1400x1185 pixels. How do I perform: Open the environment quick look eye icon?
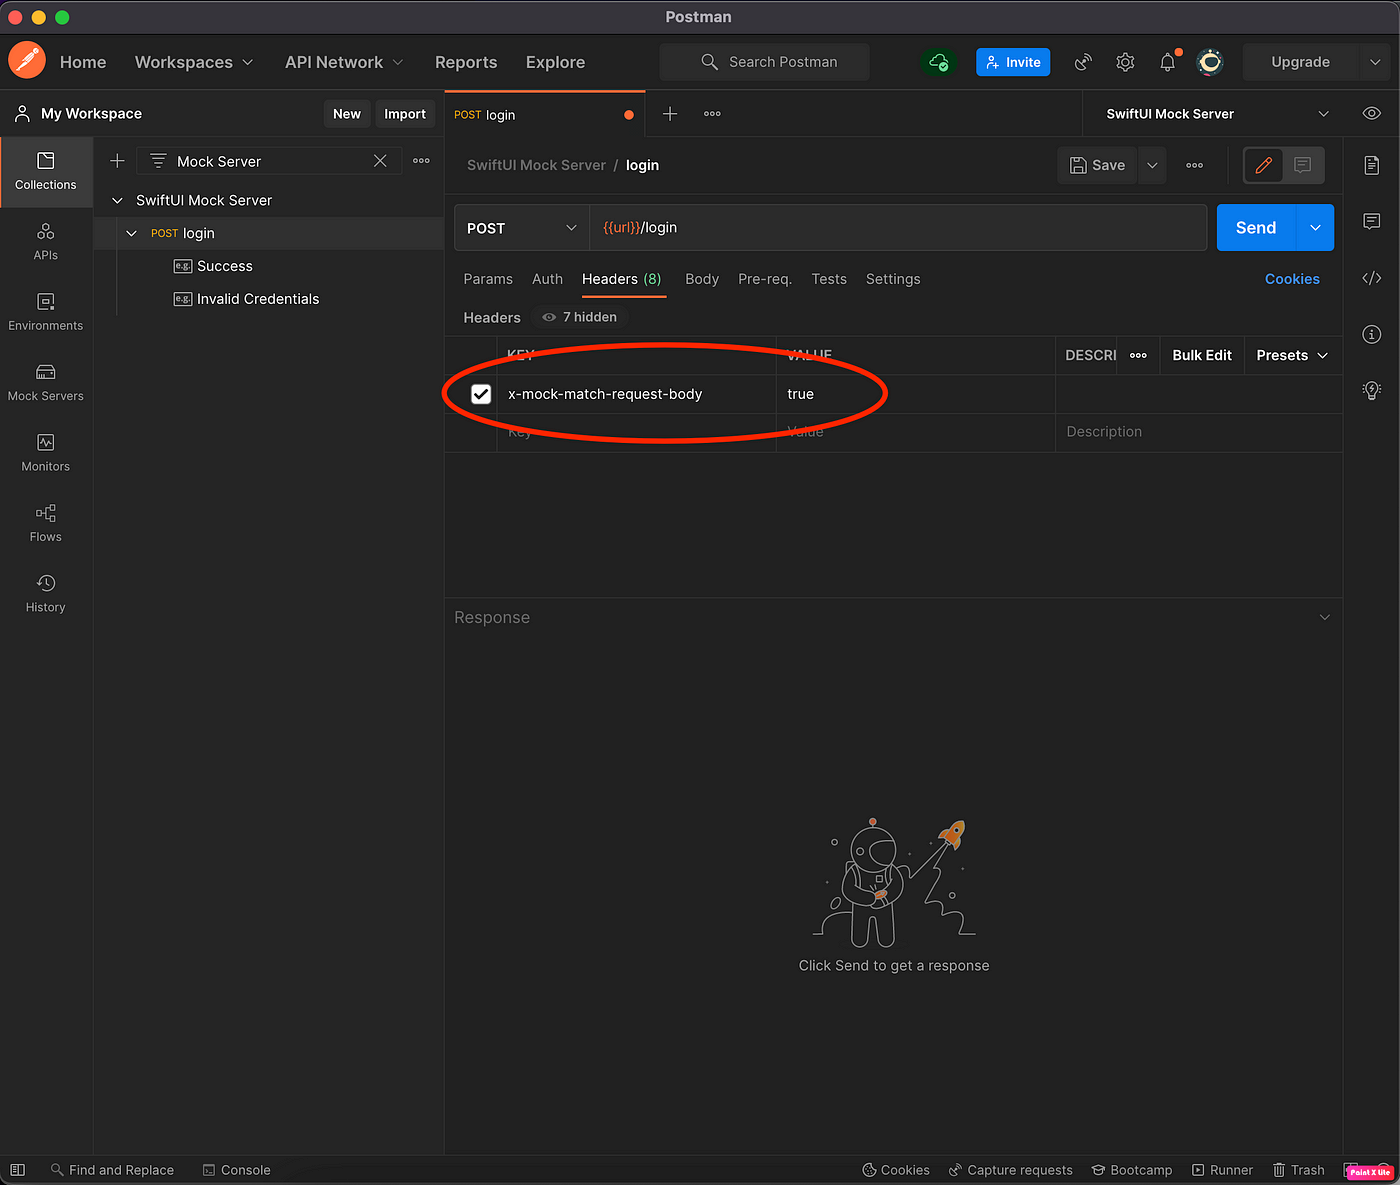1372,114
